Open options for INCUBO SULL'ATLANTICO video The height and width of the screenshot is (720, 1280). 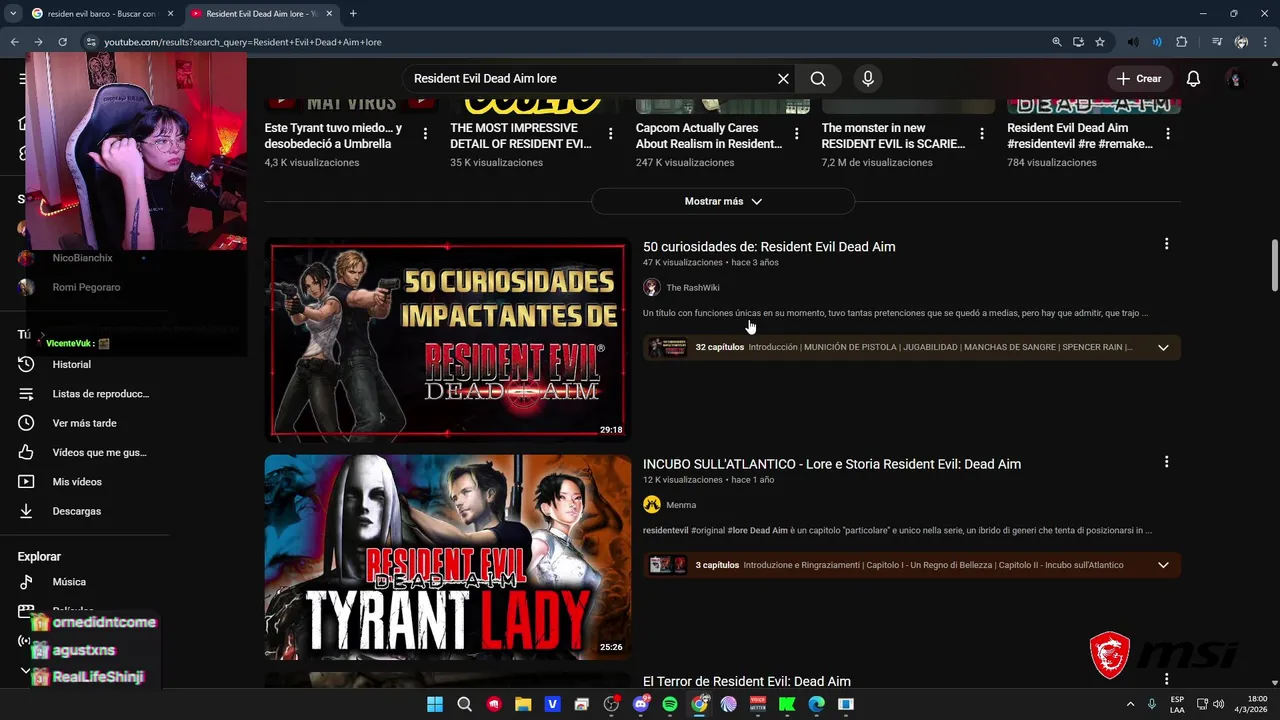(x=1166, y=462)
